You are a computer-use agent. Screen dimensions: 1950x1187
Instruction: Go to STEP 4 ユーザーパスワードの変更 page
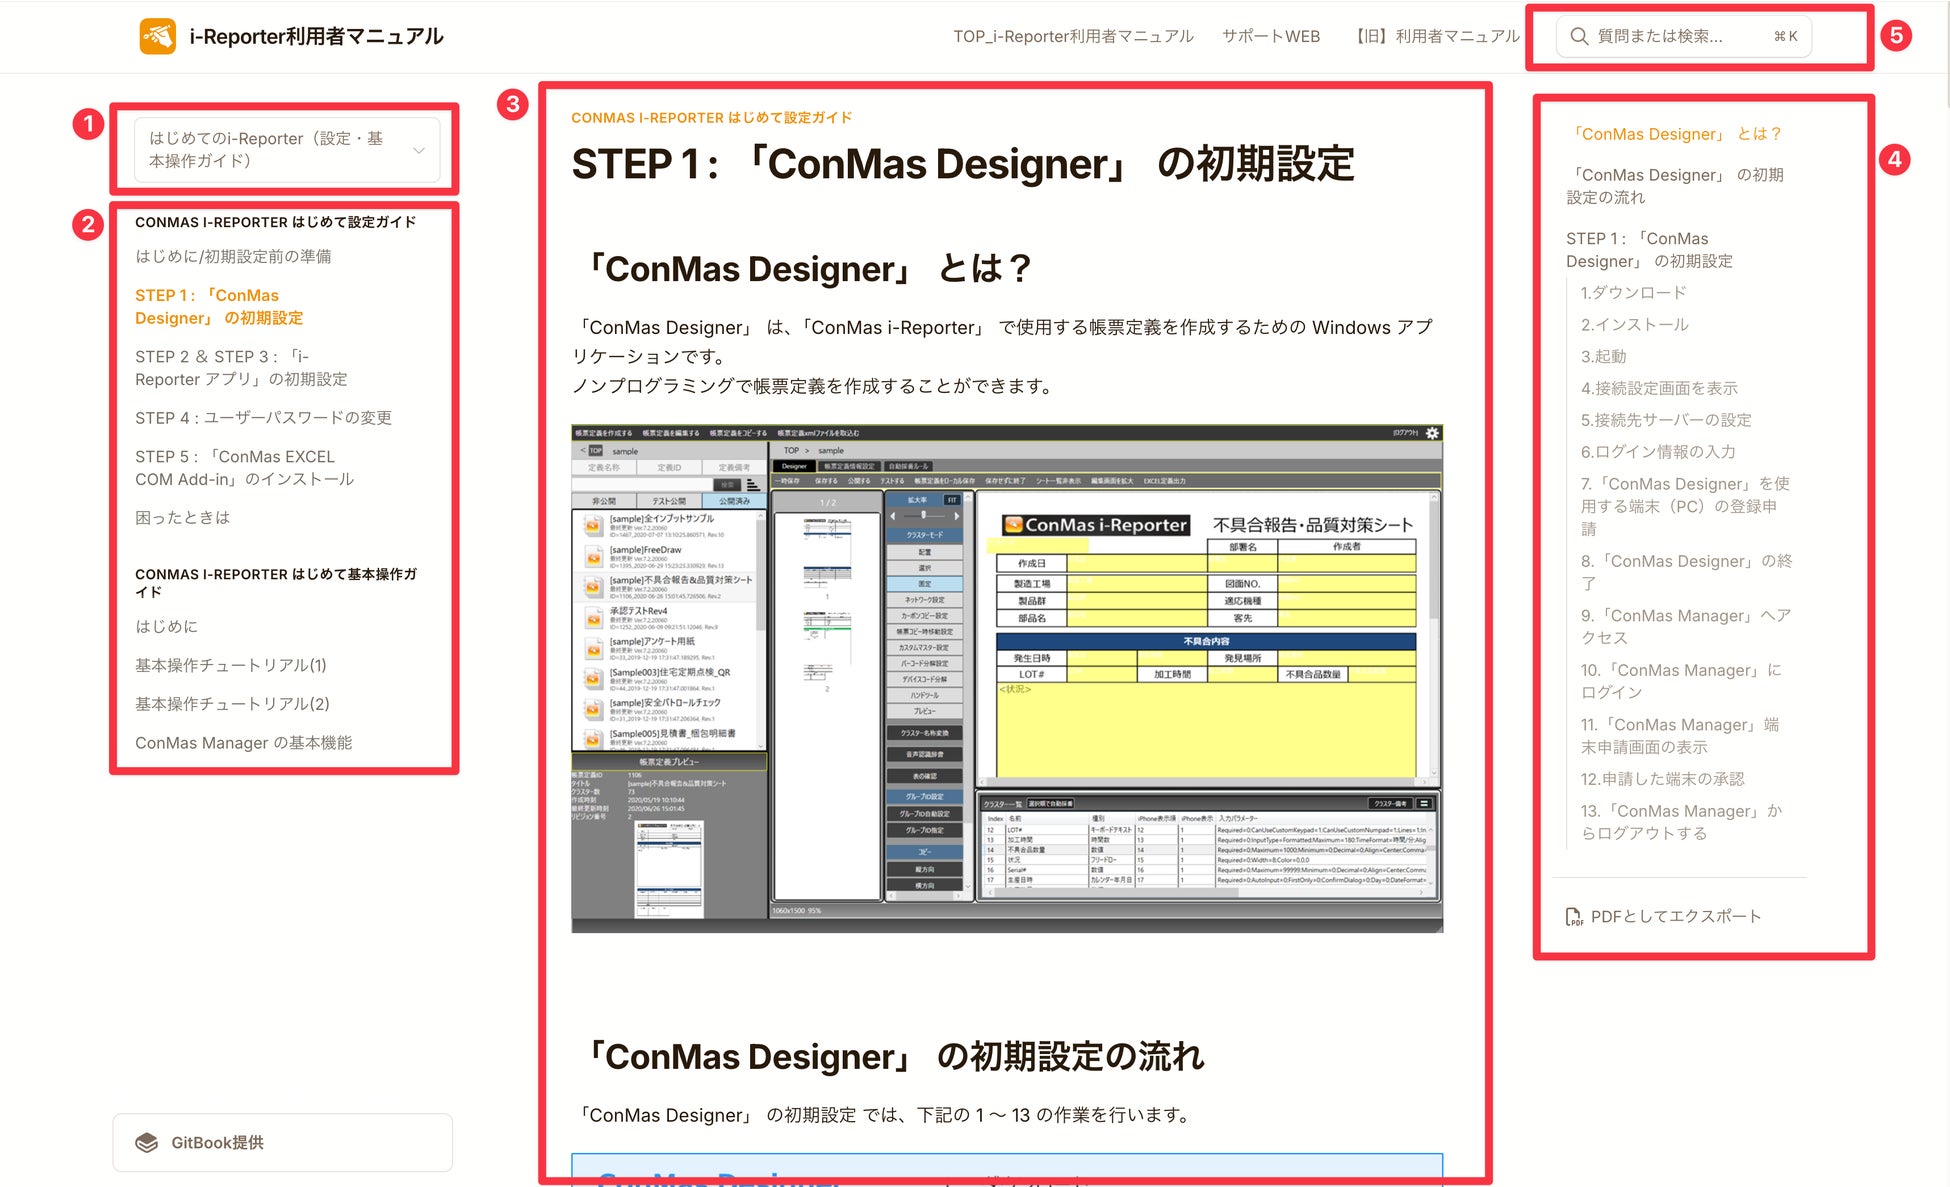click(x=263, y=417)
